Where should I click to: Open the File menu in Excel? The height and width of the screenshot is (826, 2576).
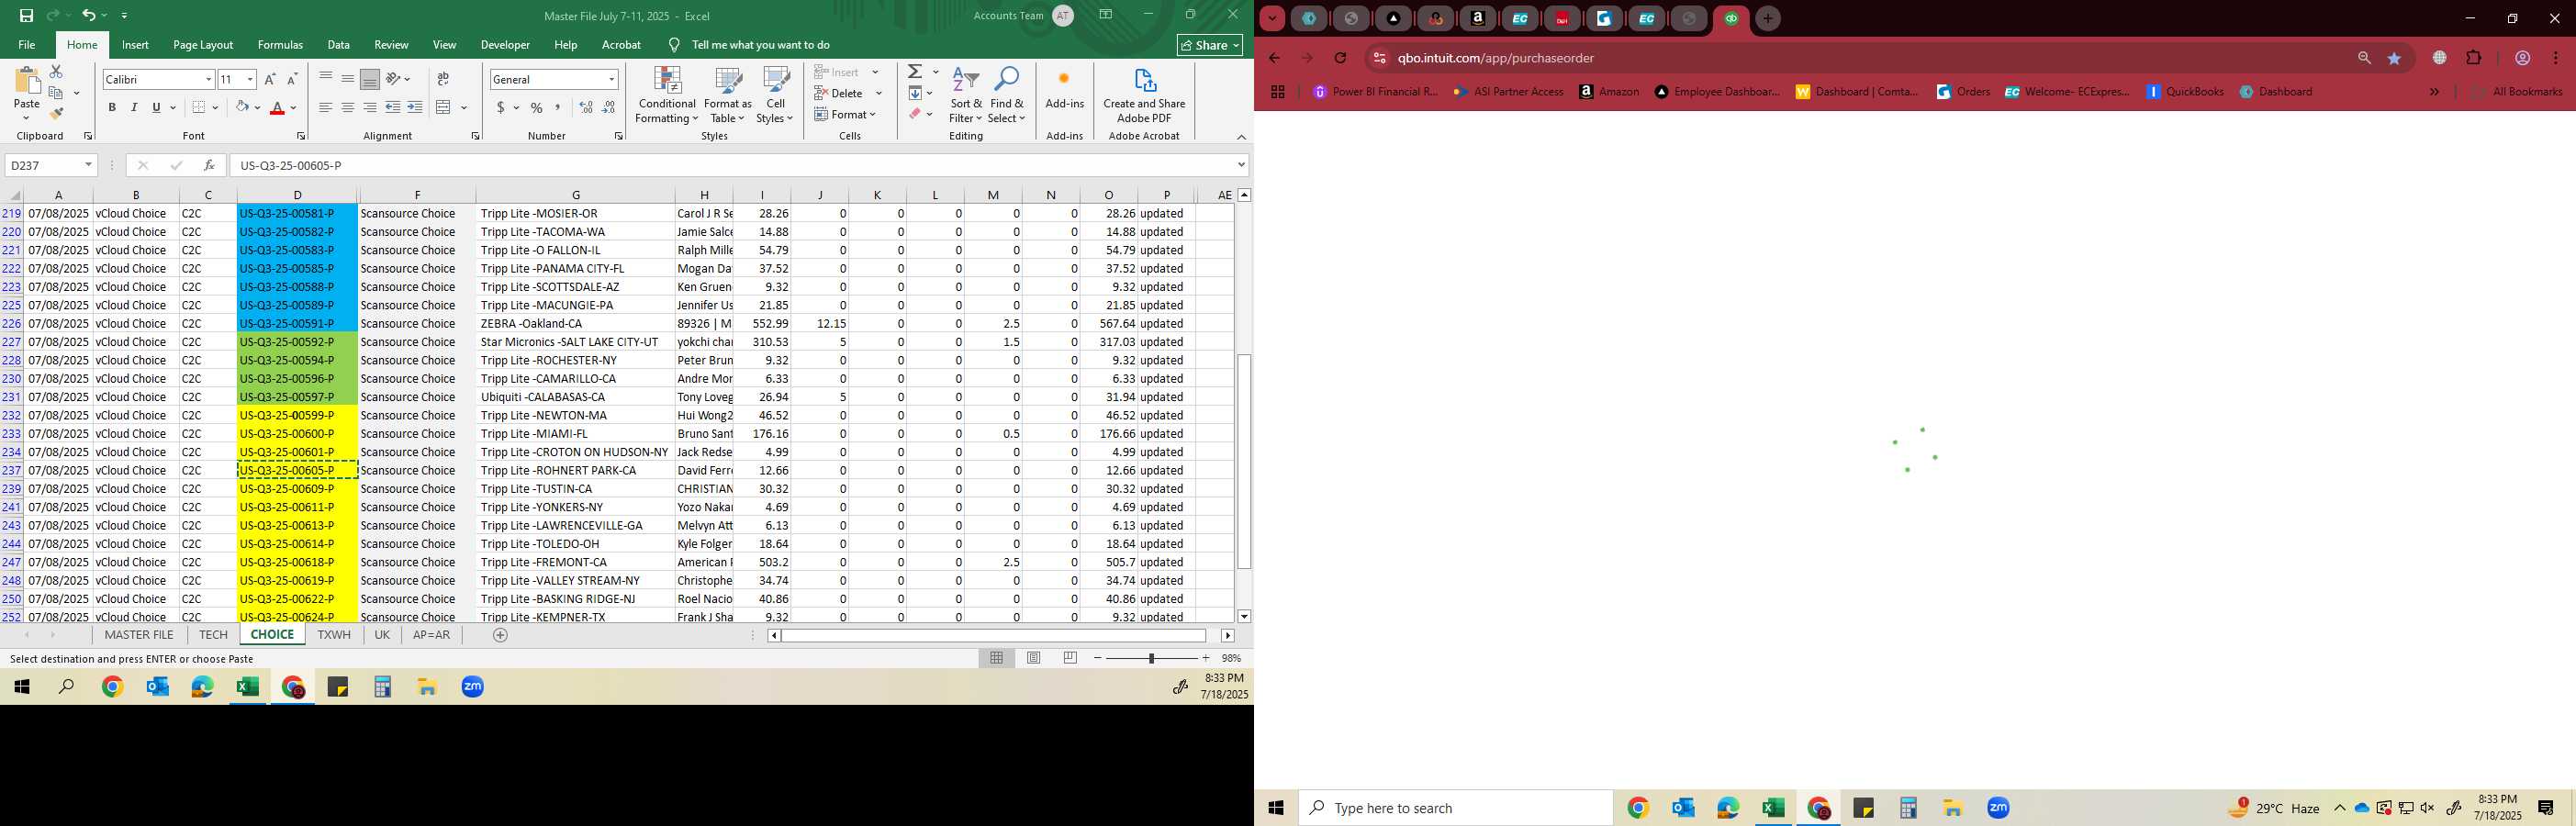pos(27,45)
